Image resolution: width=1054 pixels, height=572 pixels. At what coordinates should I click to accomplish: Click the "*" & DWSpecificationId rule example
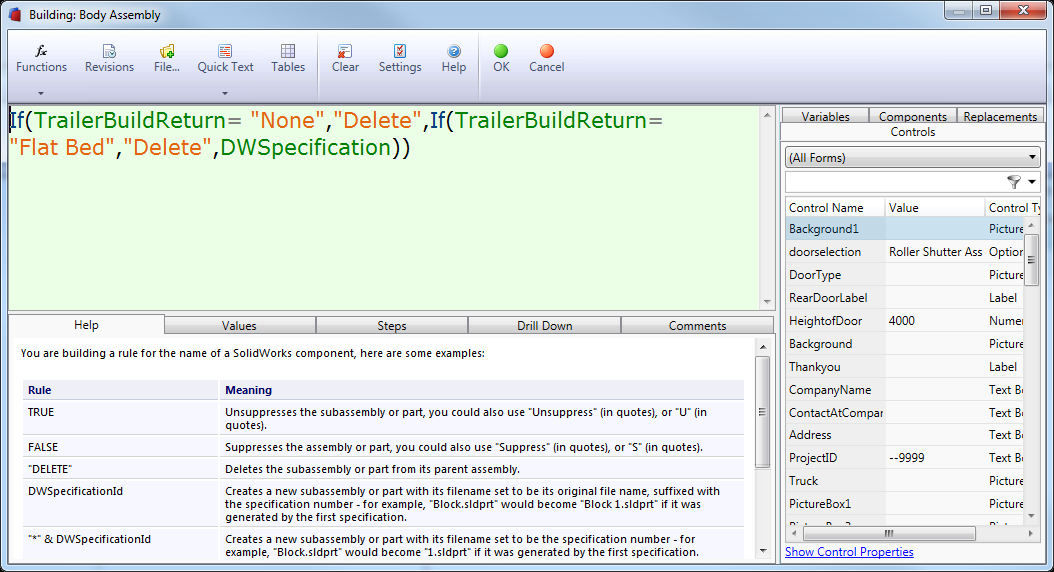click(x=383, y=545)
